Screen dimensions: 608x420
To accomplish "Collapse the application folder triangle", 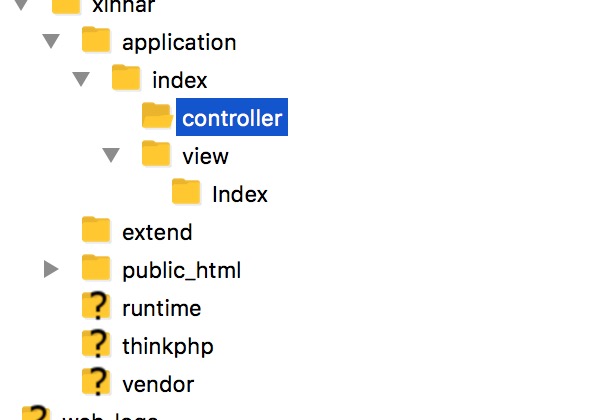I will point(51,41).
